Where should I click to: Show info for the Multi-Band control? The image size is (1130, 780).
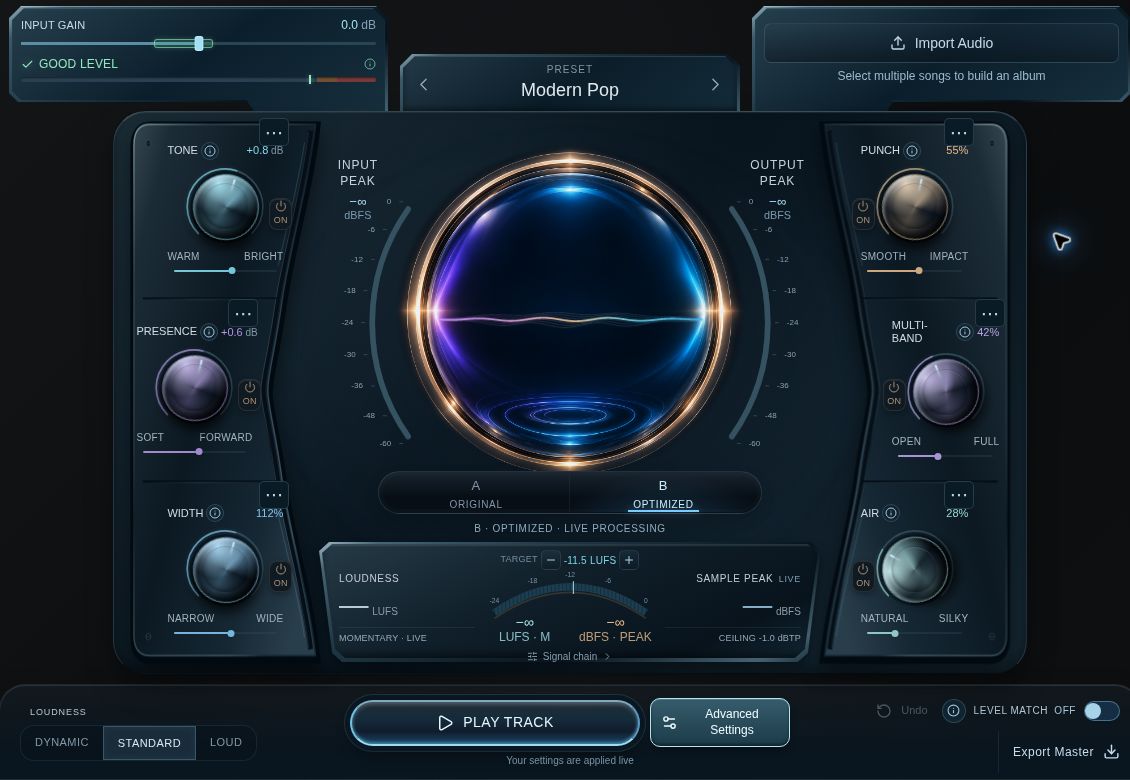point(964,332)
